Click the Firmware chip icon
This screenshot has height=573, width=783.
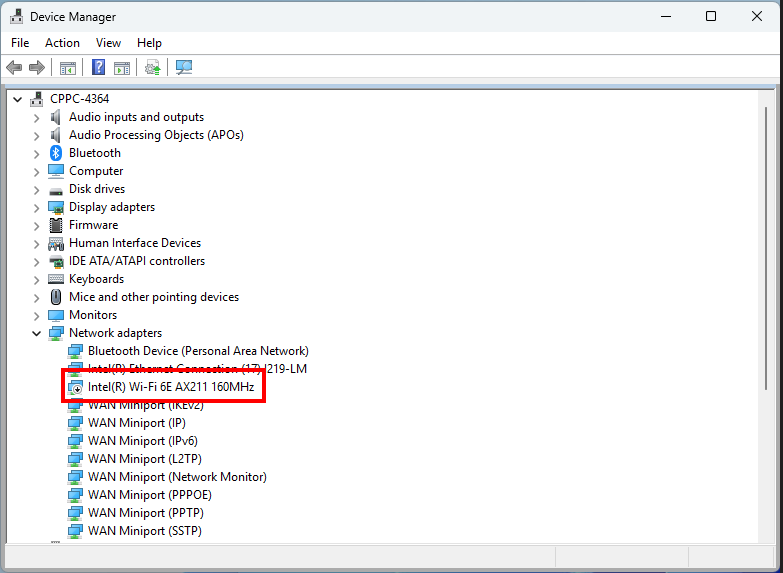[x=56, y=225]
